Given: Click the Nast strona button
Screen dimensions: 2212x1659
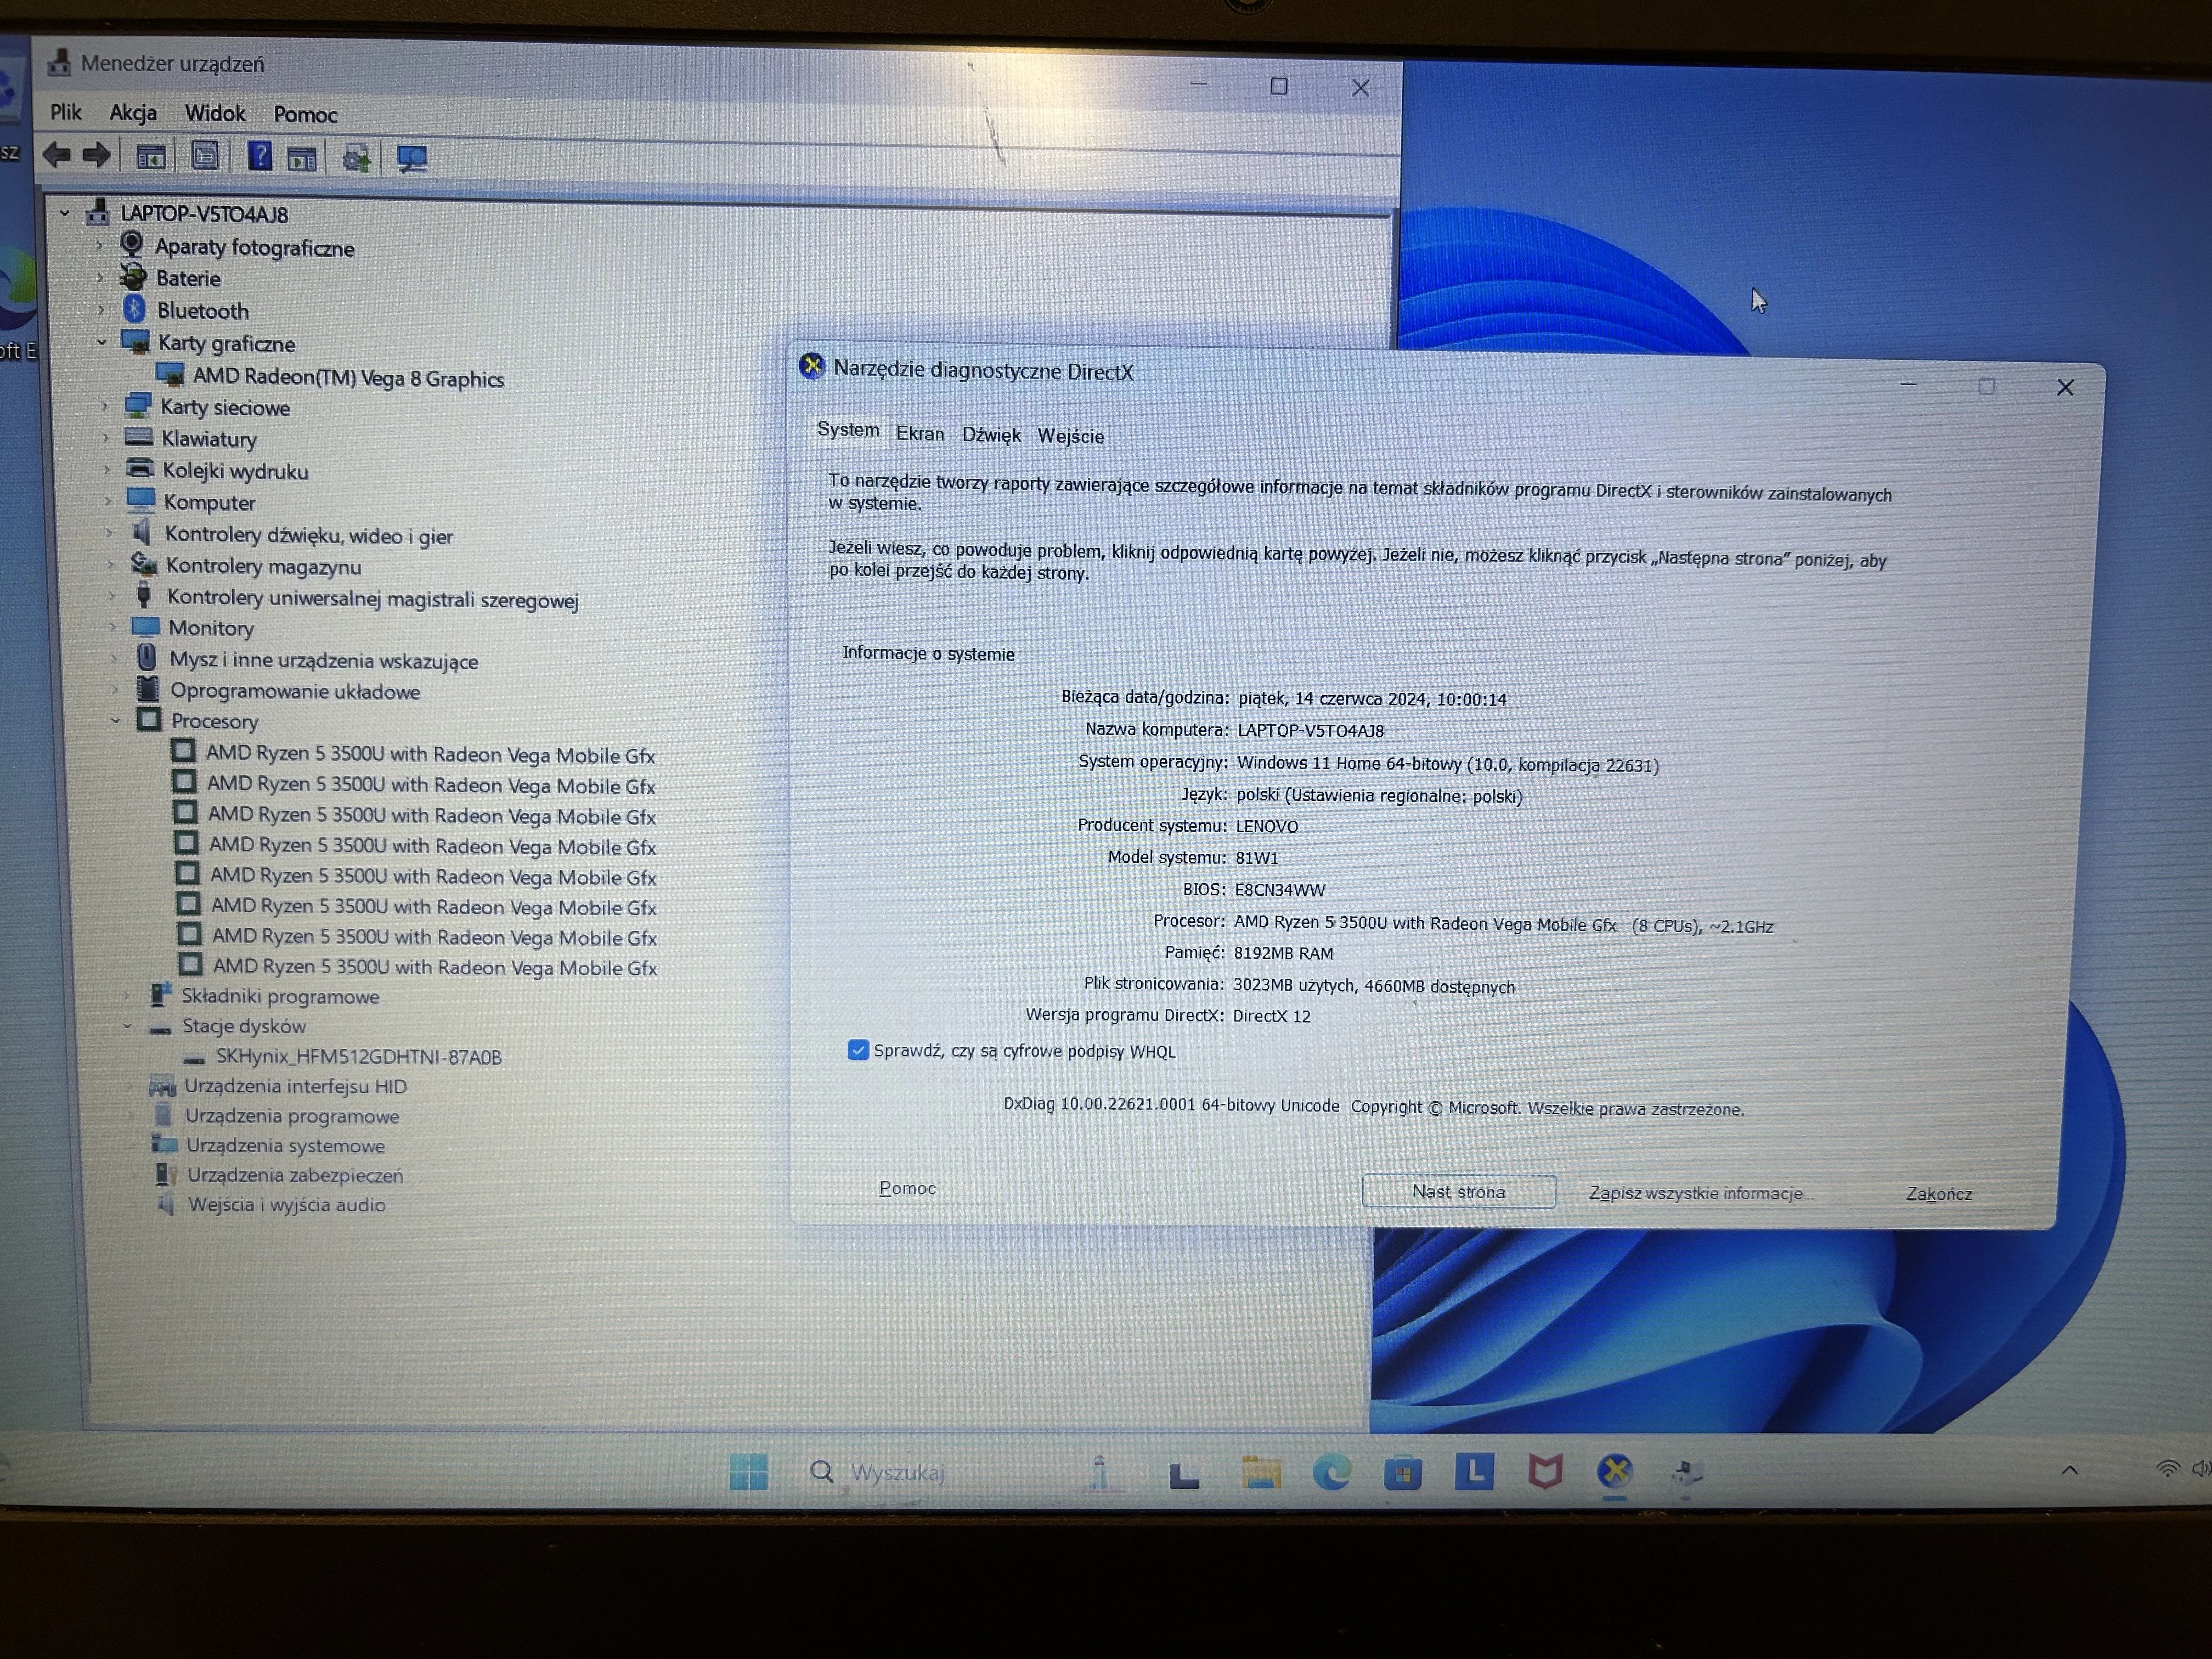Looking at the screenshot, I should click(1458, 1191).
